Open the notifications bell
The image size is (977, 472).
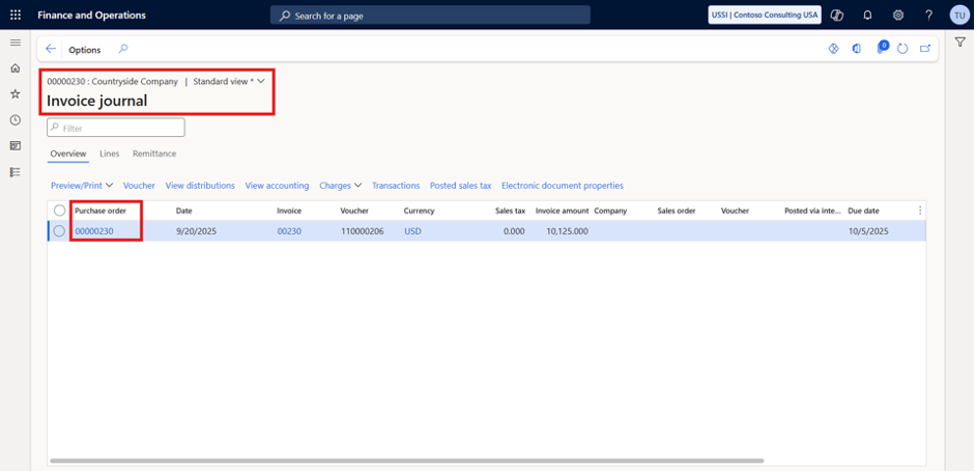pos(867,15)
